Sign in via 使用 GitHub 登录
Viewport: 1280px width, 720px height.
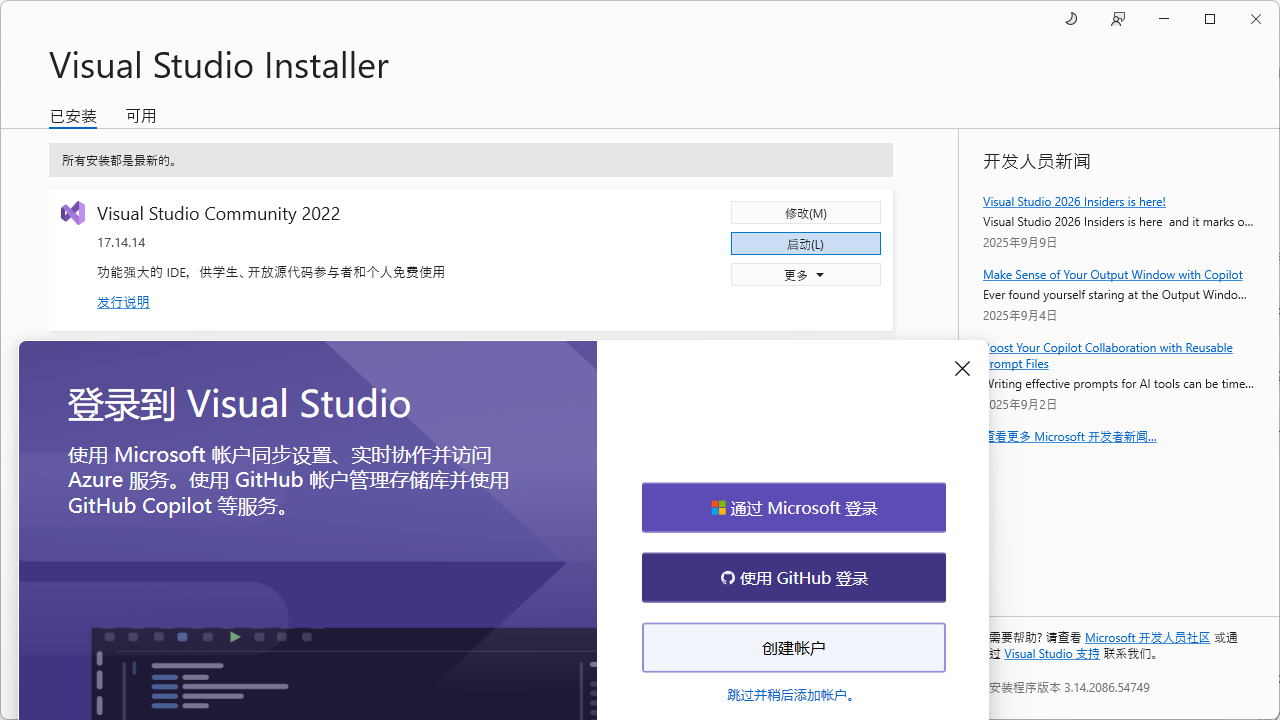coord(794,578)
